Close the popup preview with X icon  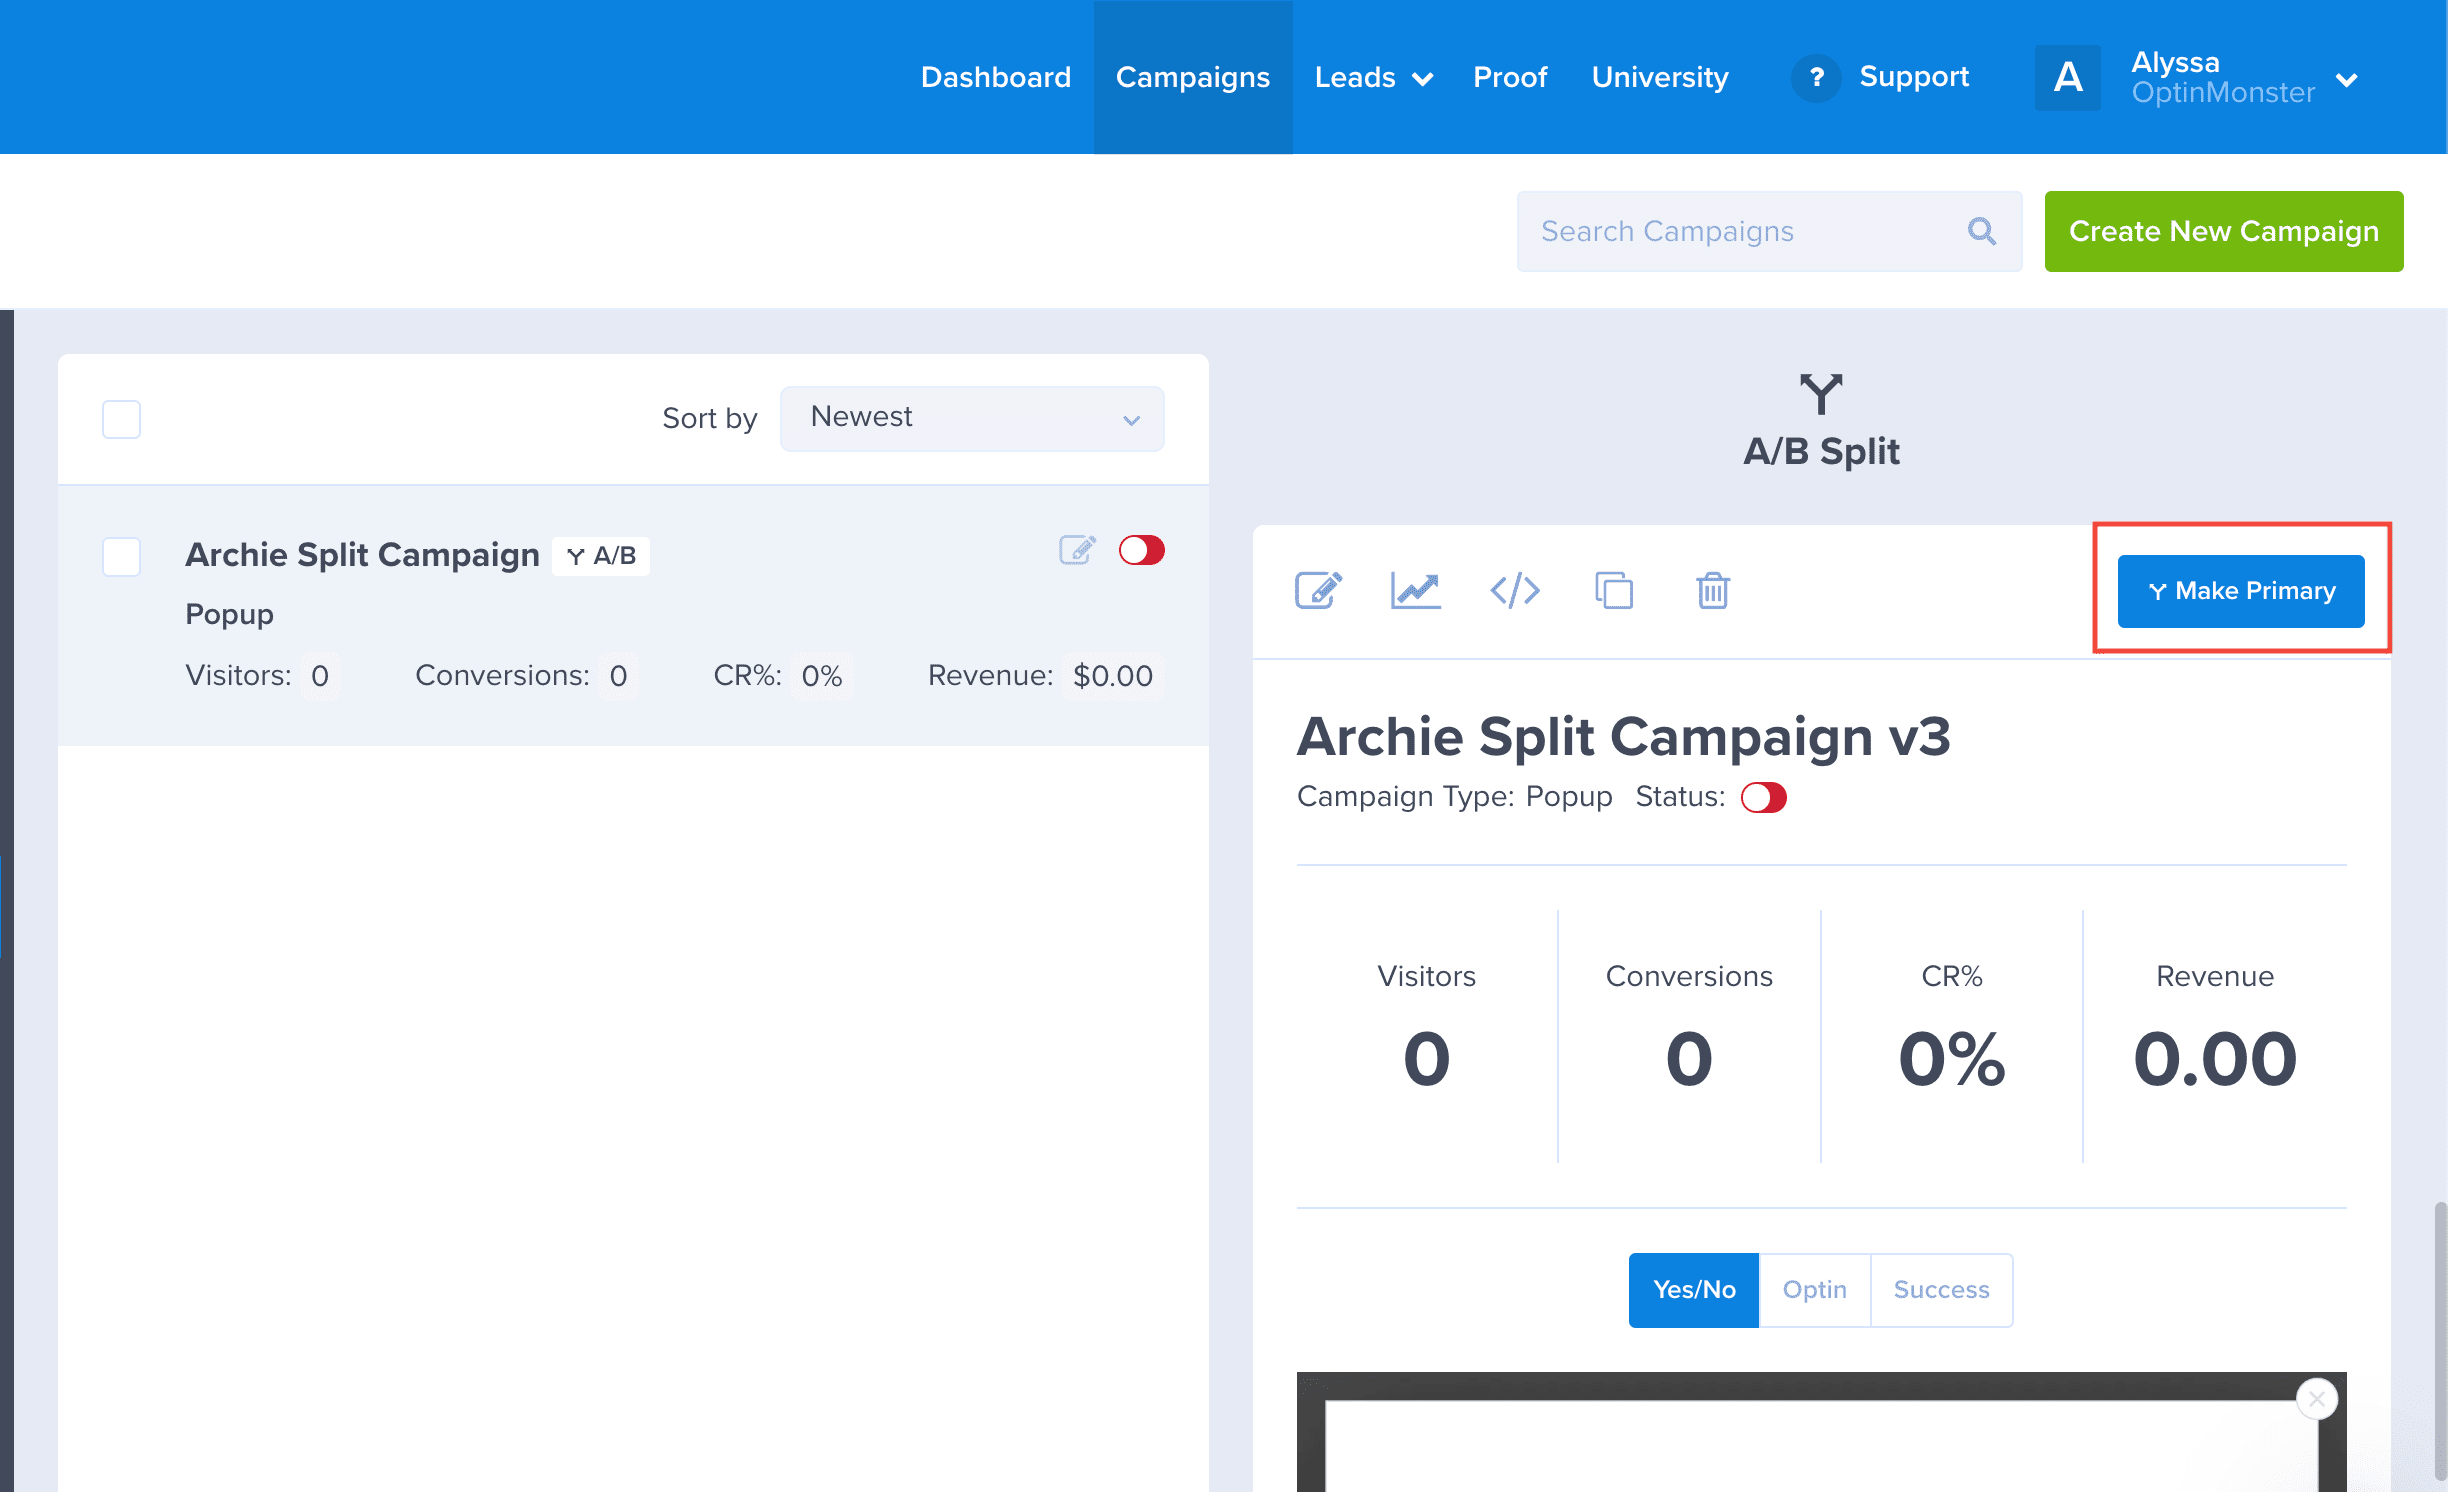click(x=2316, y=1398)
